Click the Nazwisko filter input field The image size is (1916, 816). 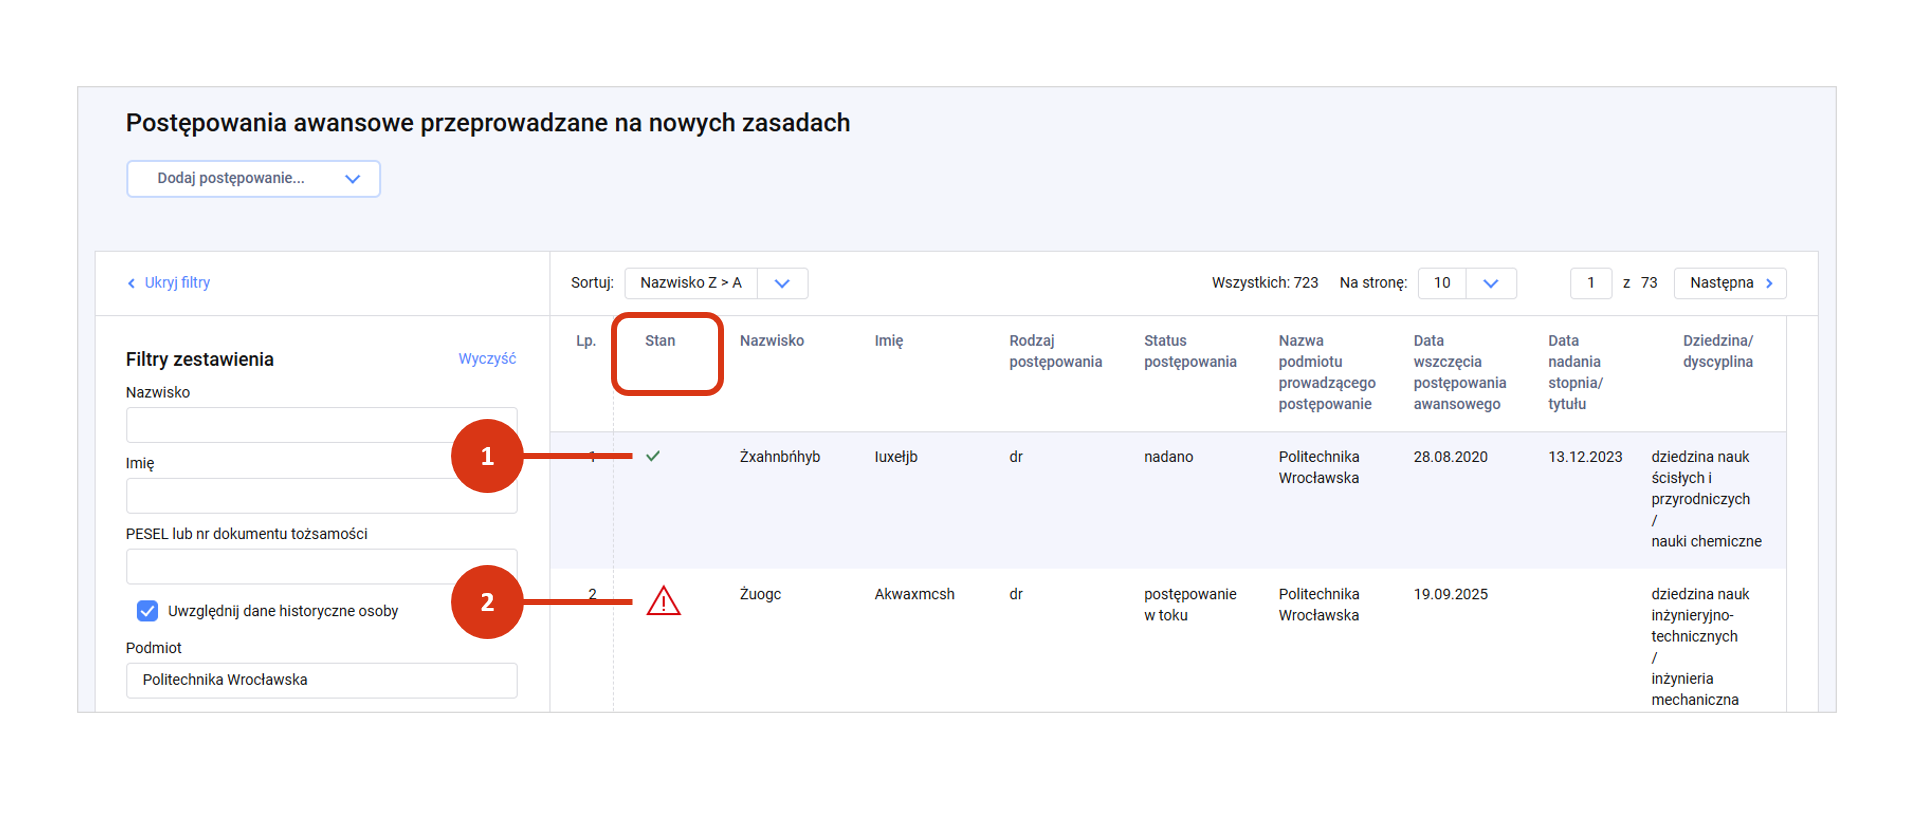290,425
